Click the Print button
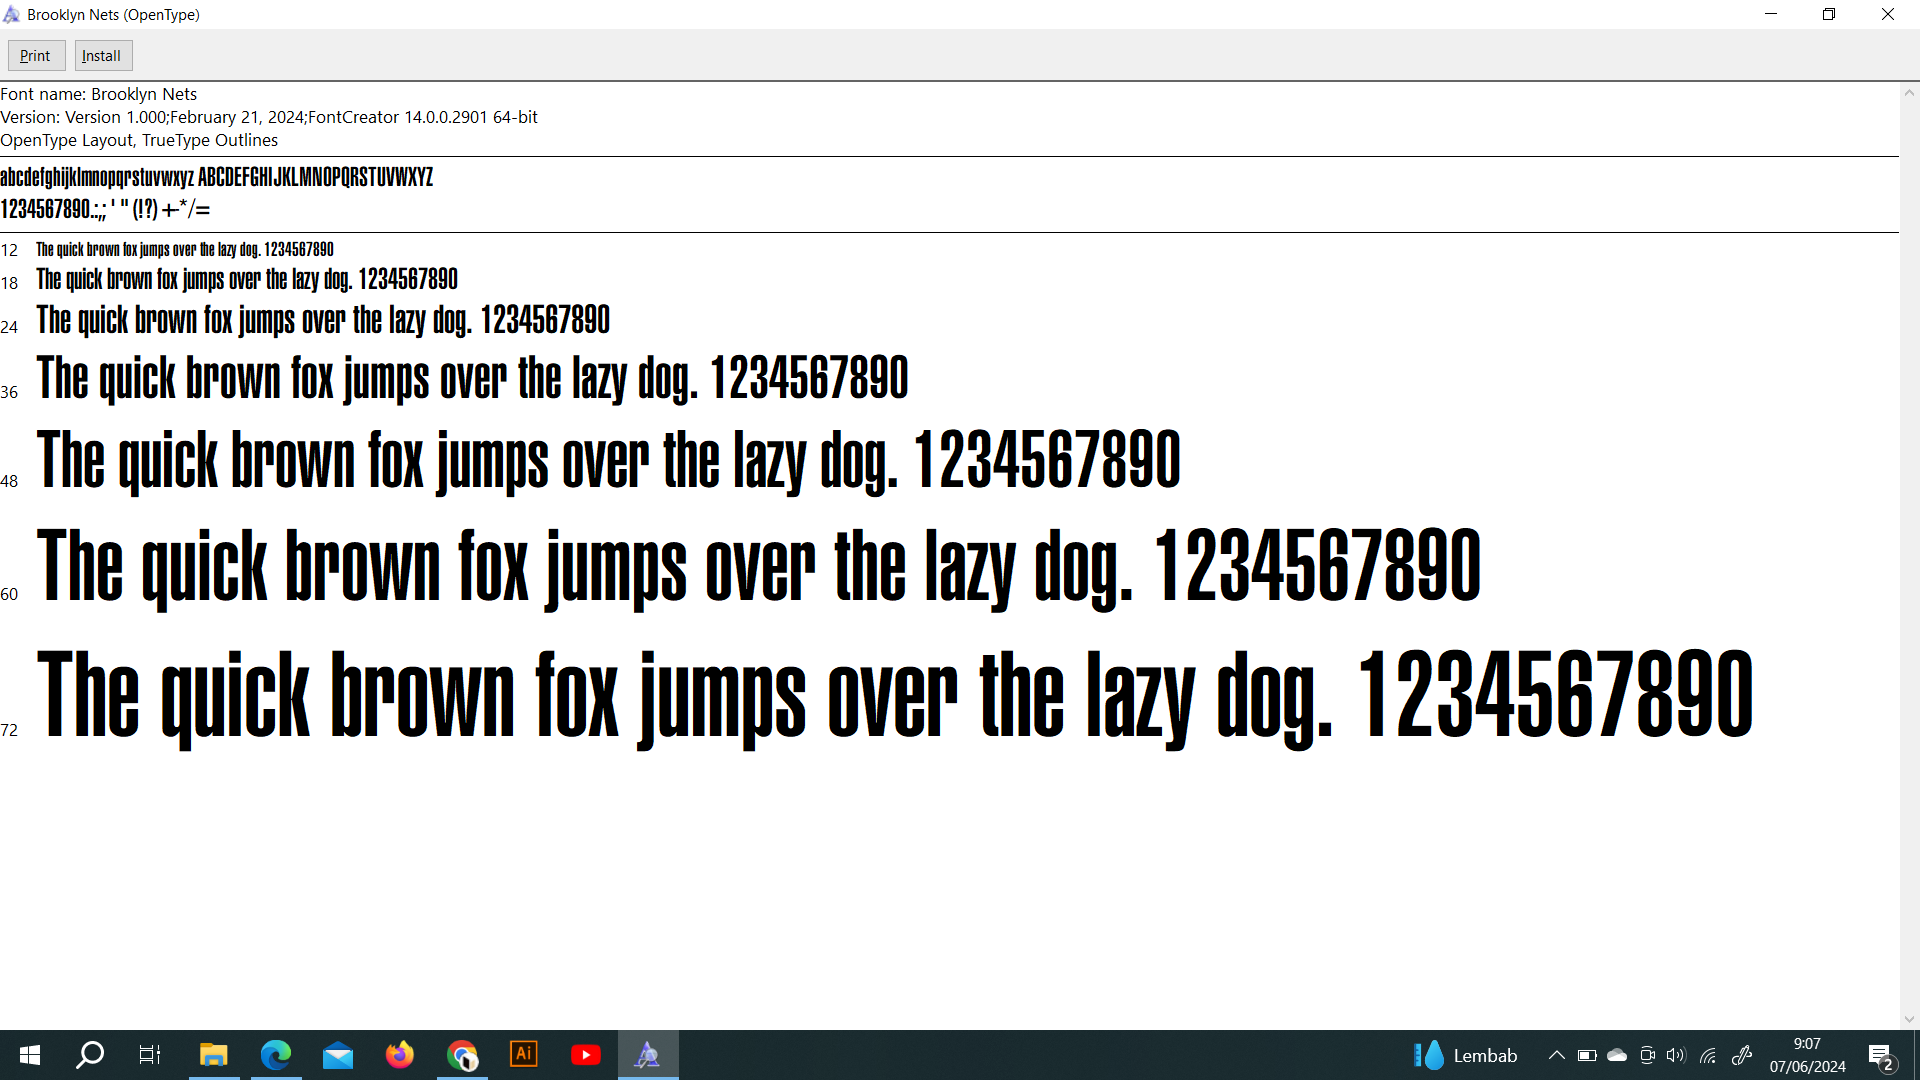The width and height of the screenshot is (1920, 1080). click(36, 56)
